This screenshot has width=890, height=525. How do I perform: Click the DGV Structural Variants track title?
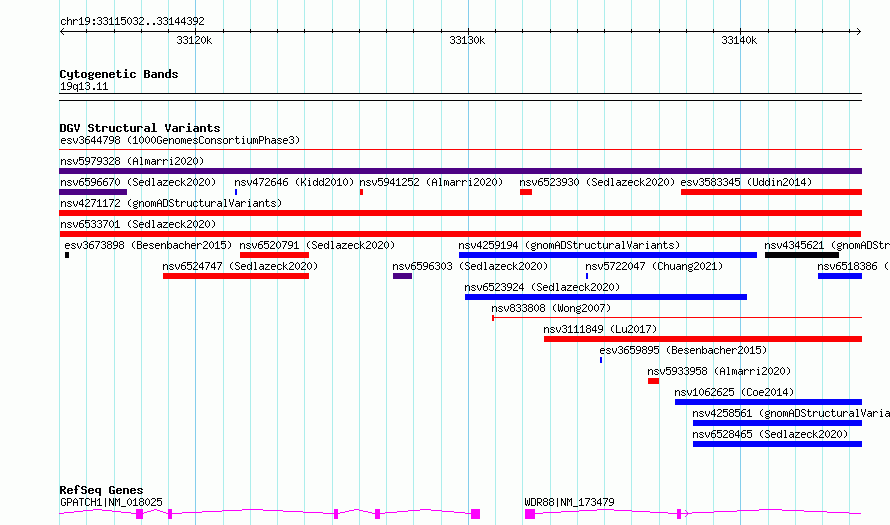[x=140, y=128]
